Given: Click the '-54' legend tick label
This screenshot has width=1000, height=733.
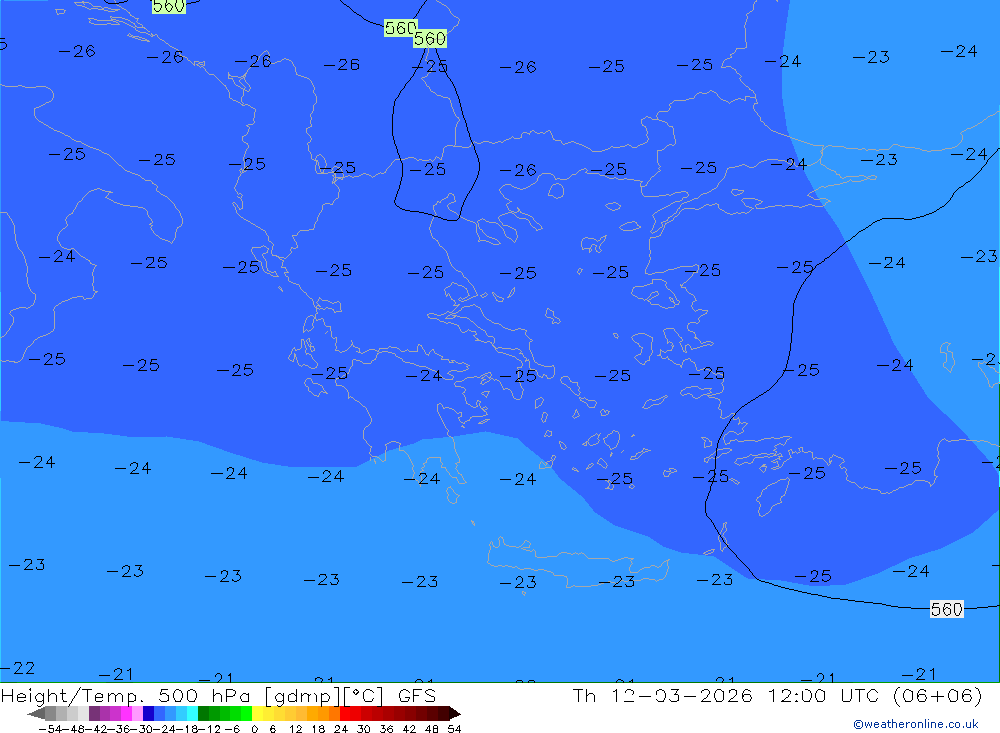Looking at the screenshot, I should pos(50,729).
